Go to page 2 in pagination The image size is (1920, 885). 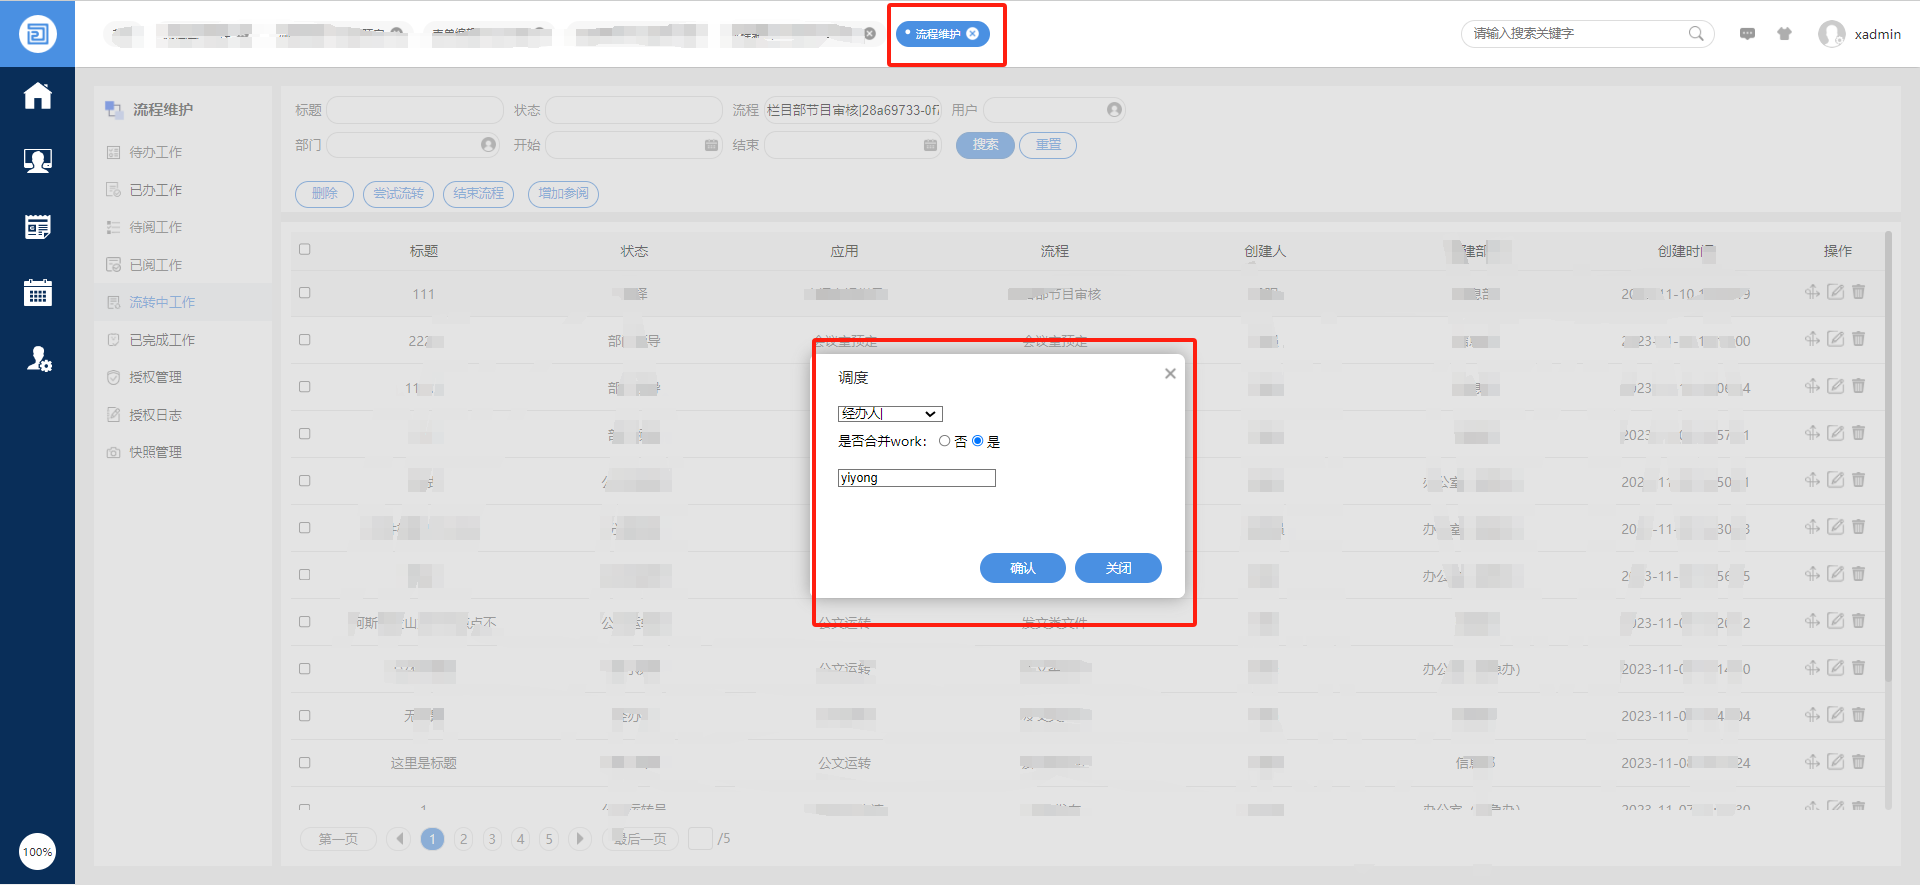[463, 839]
